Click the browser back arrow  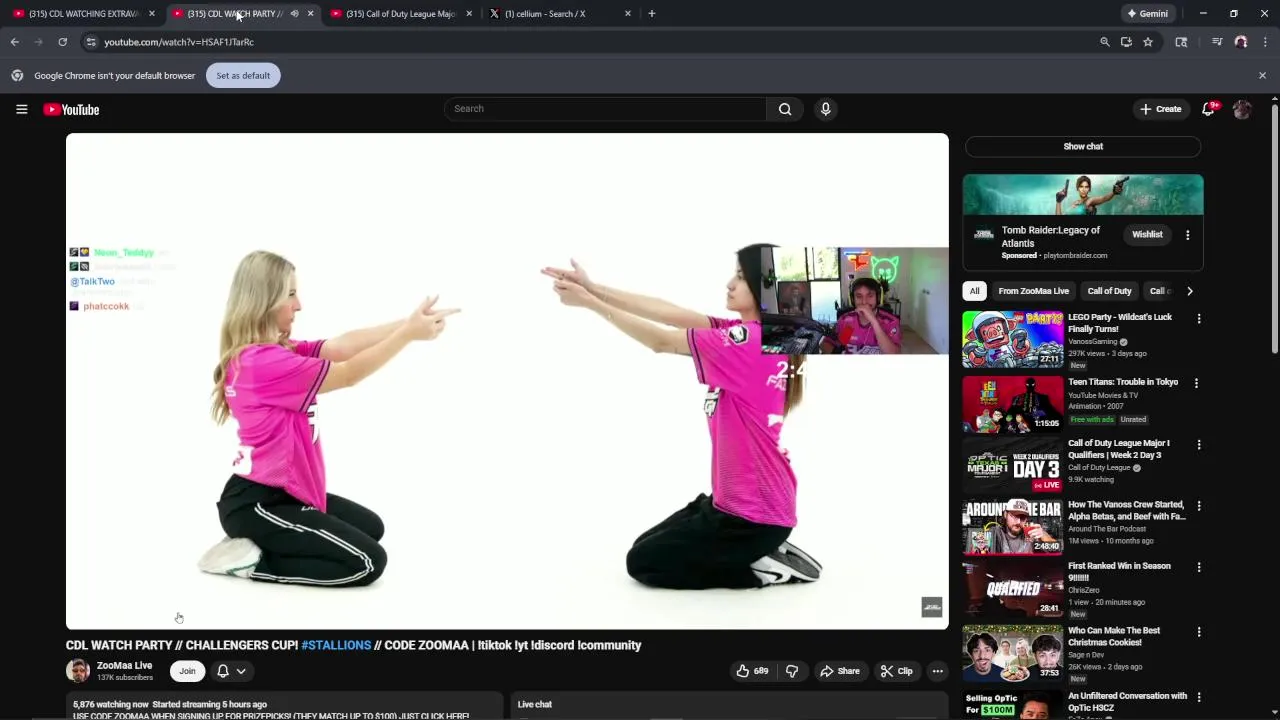[x=14, y=42]
